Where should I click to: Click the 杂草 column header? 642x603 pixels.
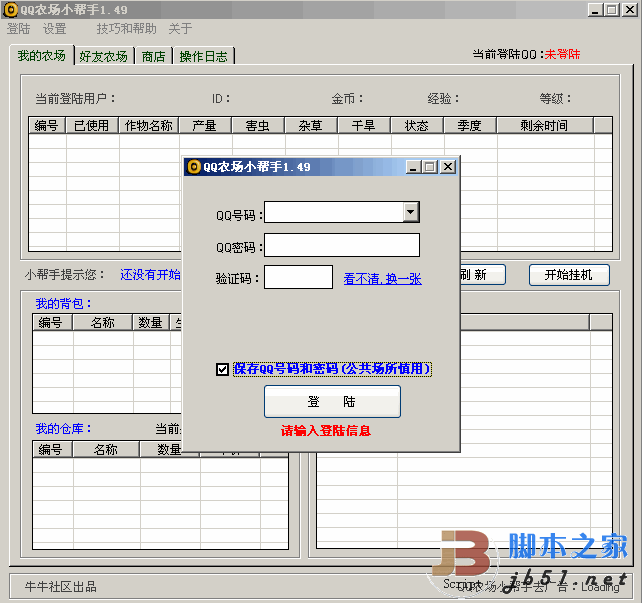pyautogui.click(x=311, y=125)
